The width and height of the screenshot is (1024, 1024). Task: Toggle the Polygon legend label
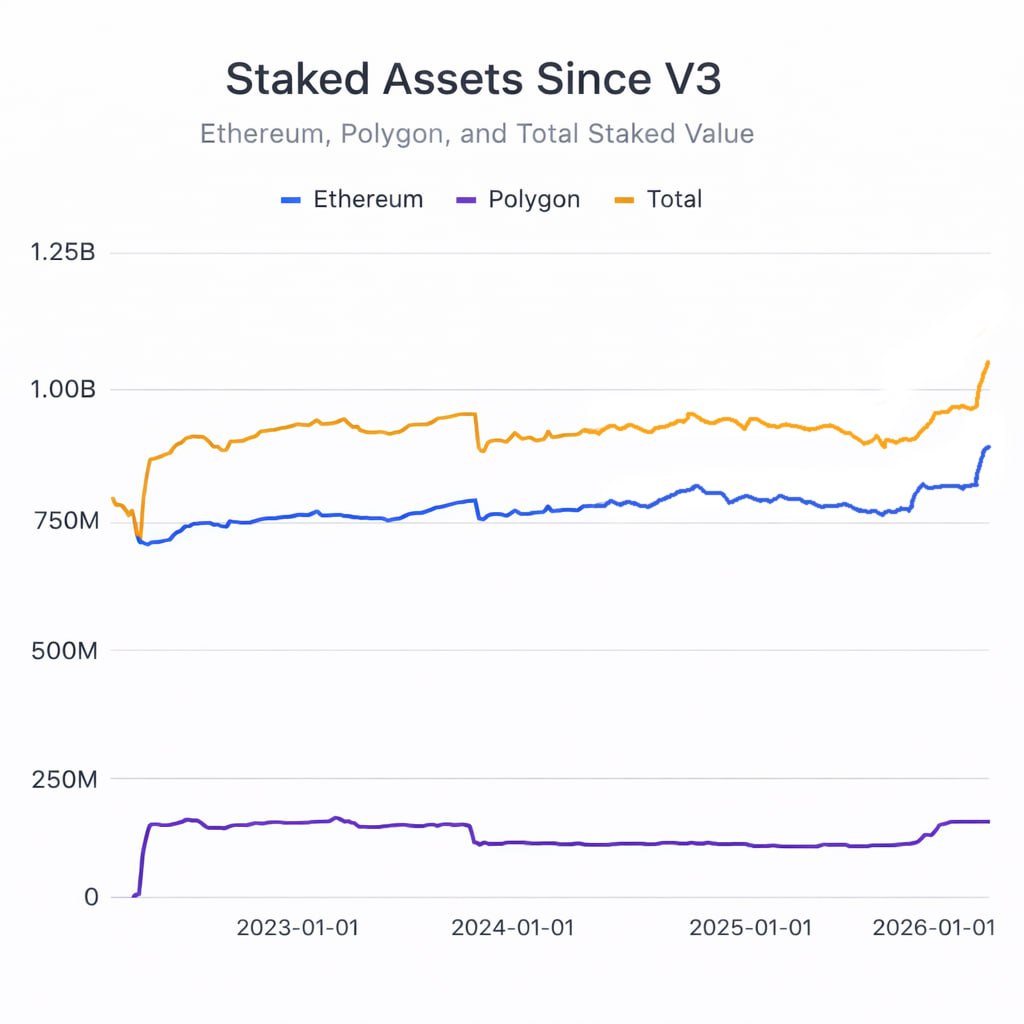coord(533,199)
